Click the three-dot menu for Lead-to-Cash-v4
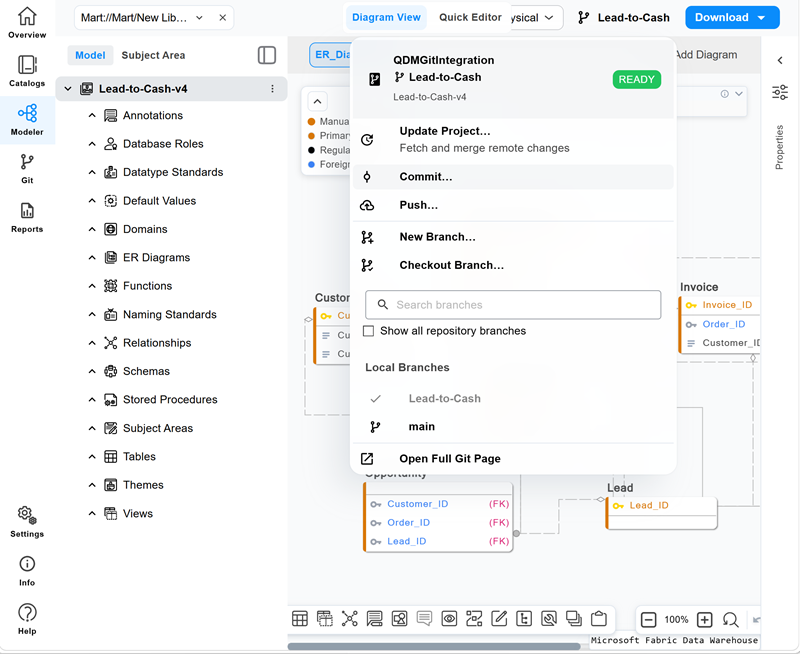Screen dimensions: 800x657 pos(272,89)
